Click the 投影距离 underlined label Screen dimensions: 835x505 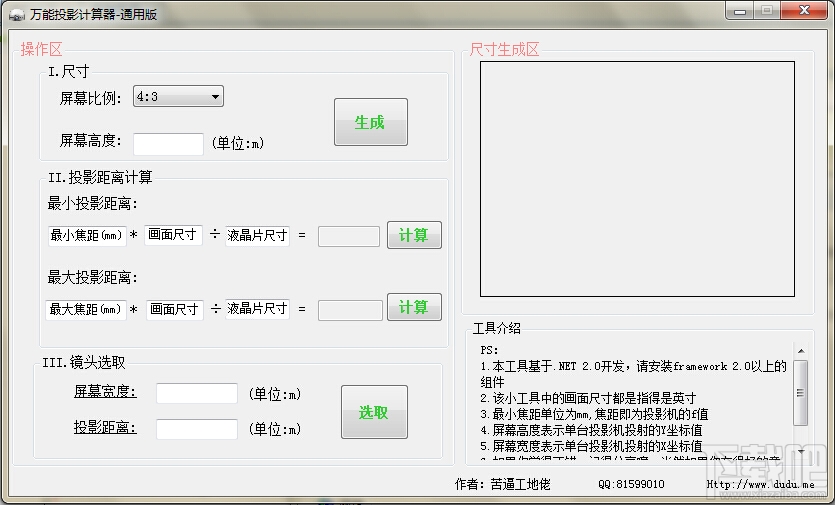pyautogui.click(x=105, y=427)
